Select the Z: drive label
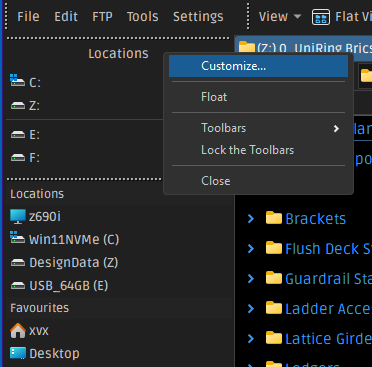The image size is (372, 367). pos(34,106)
